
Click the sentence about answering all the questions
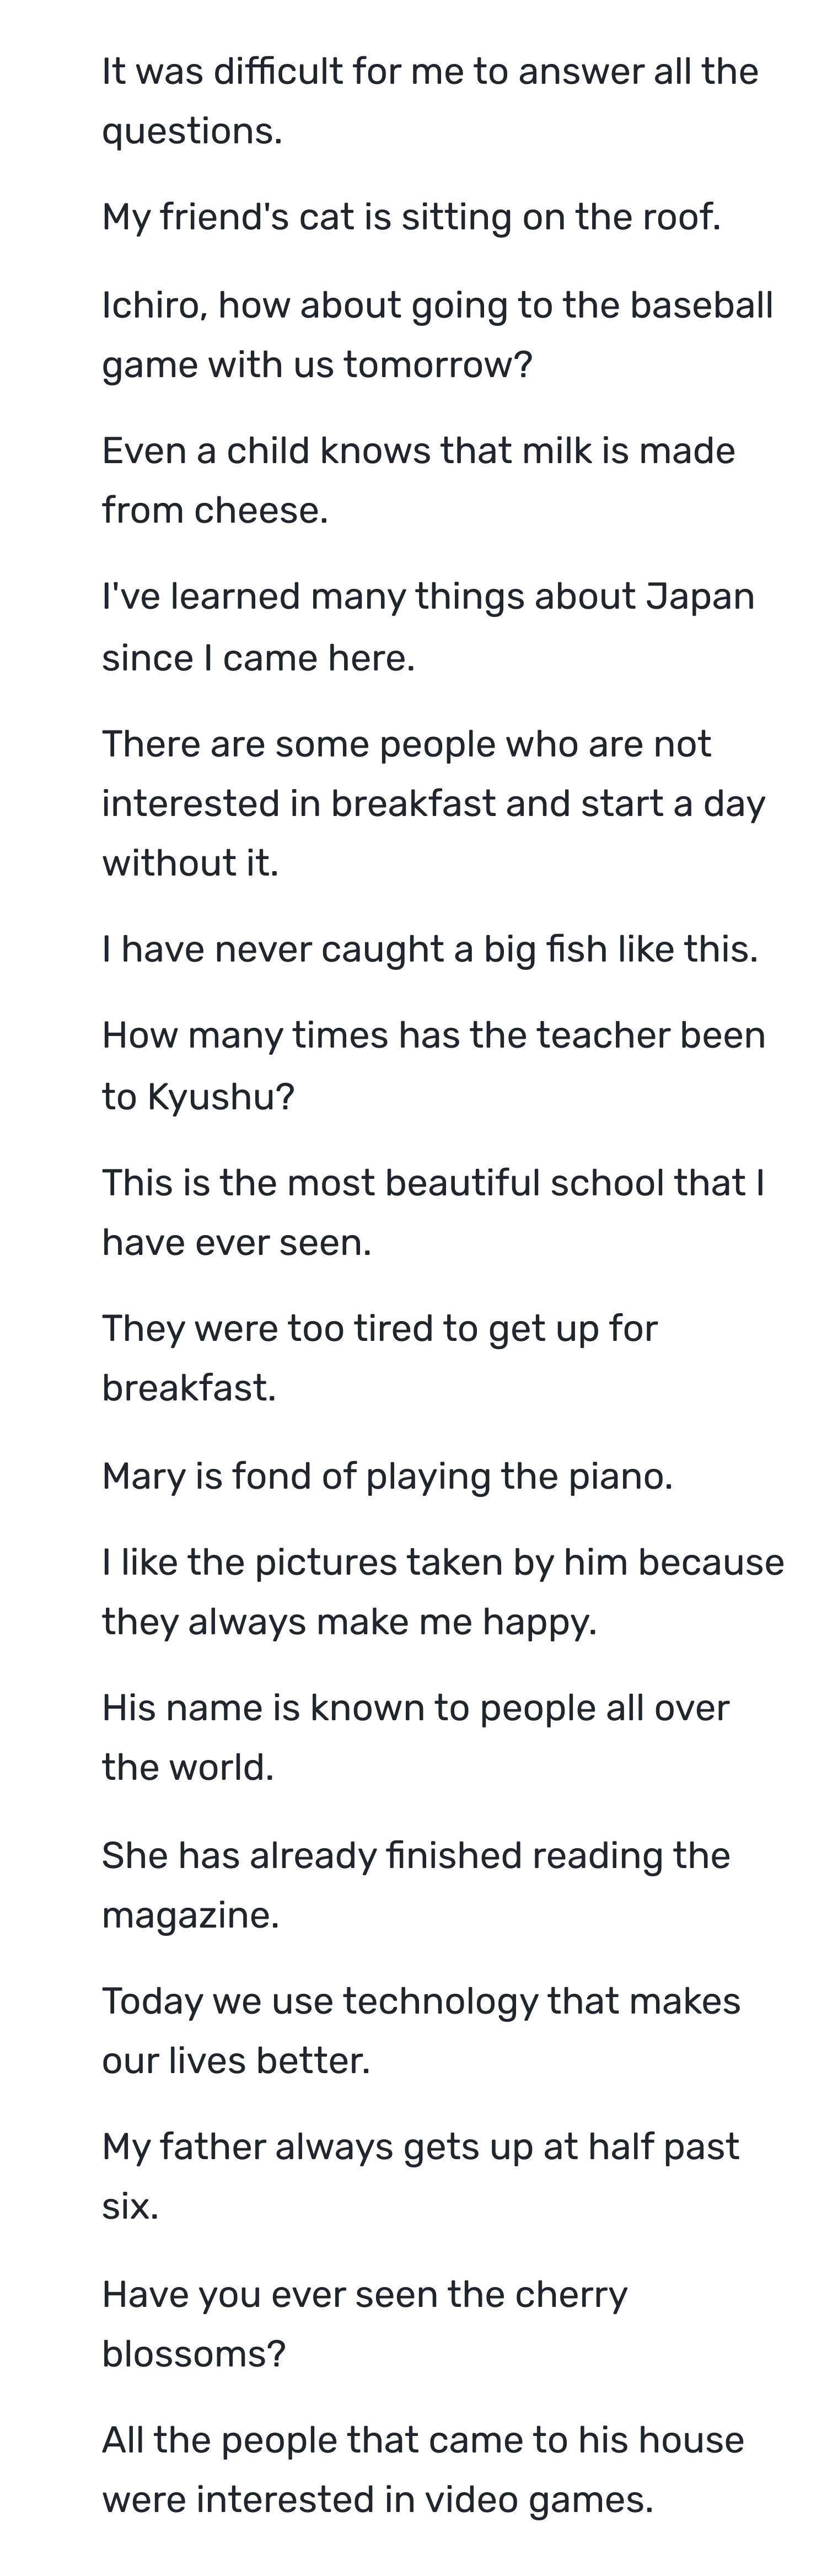(430, 101)
